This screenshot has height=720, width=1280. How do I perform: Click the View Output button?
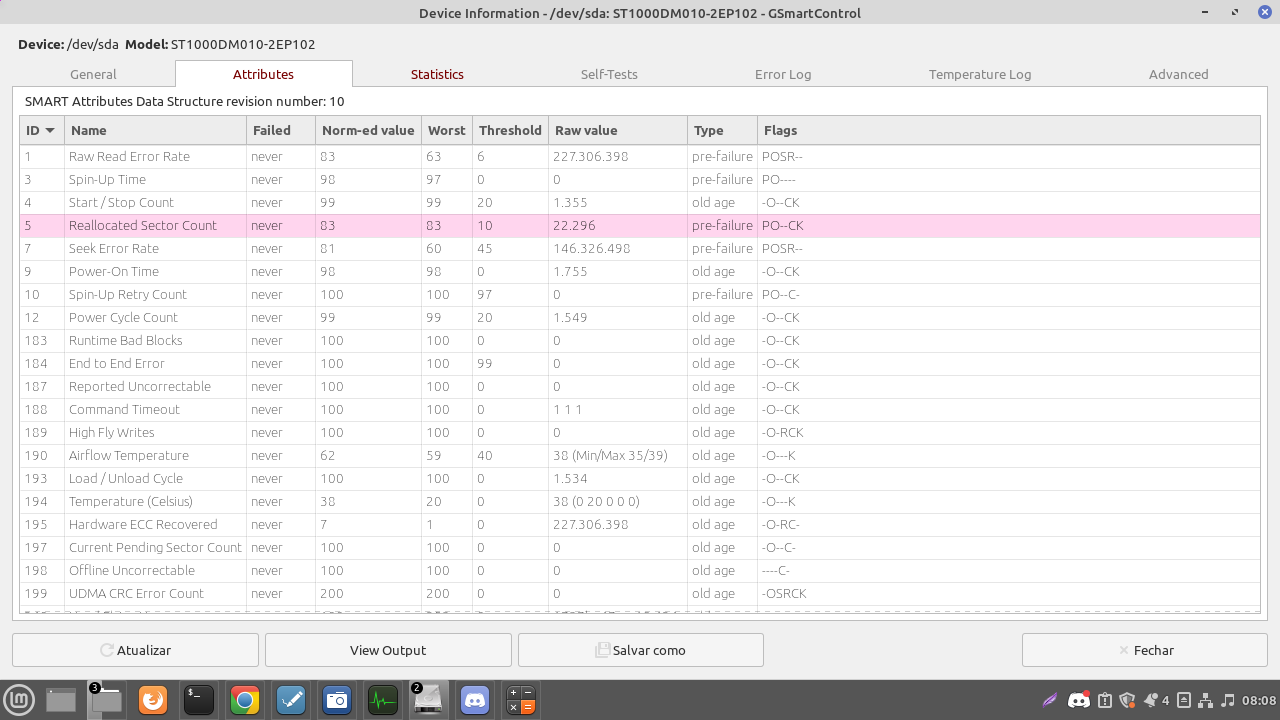388,650
